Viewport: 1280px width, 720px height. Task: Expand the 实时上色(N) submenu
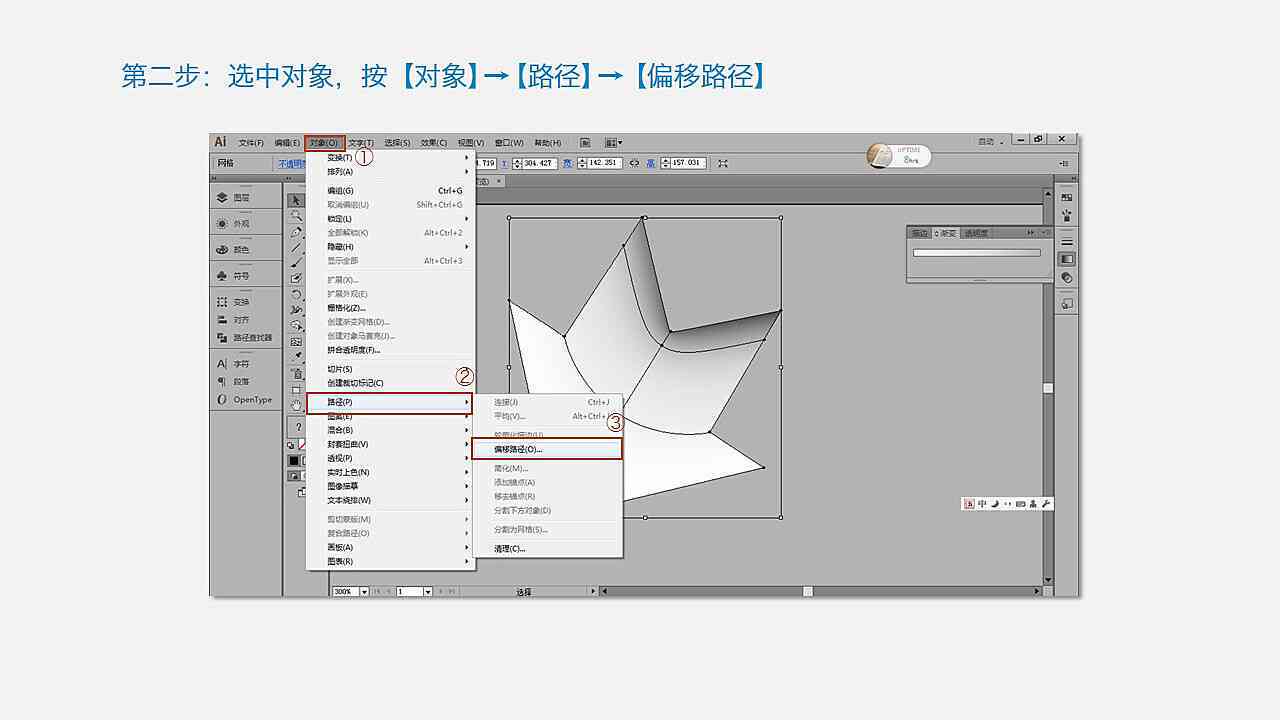click(x=390, y=472)
